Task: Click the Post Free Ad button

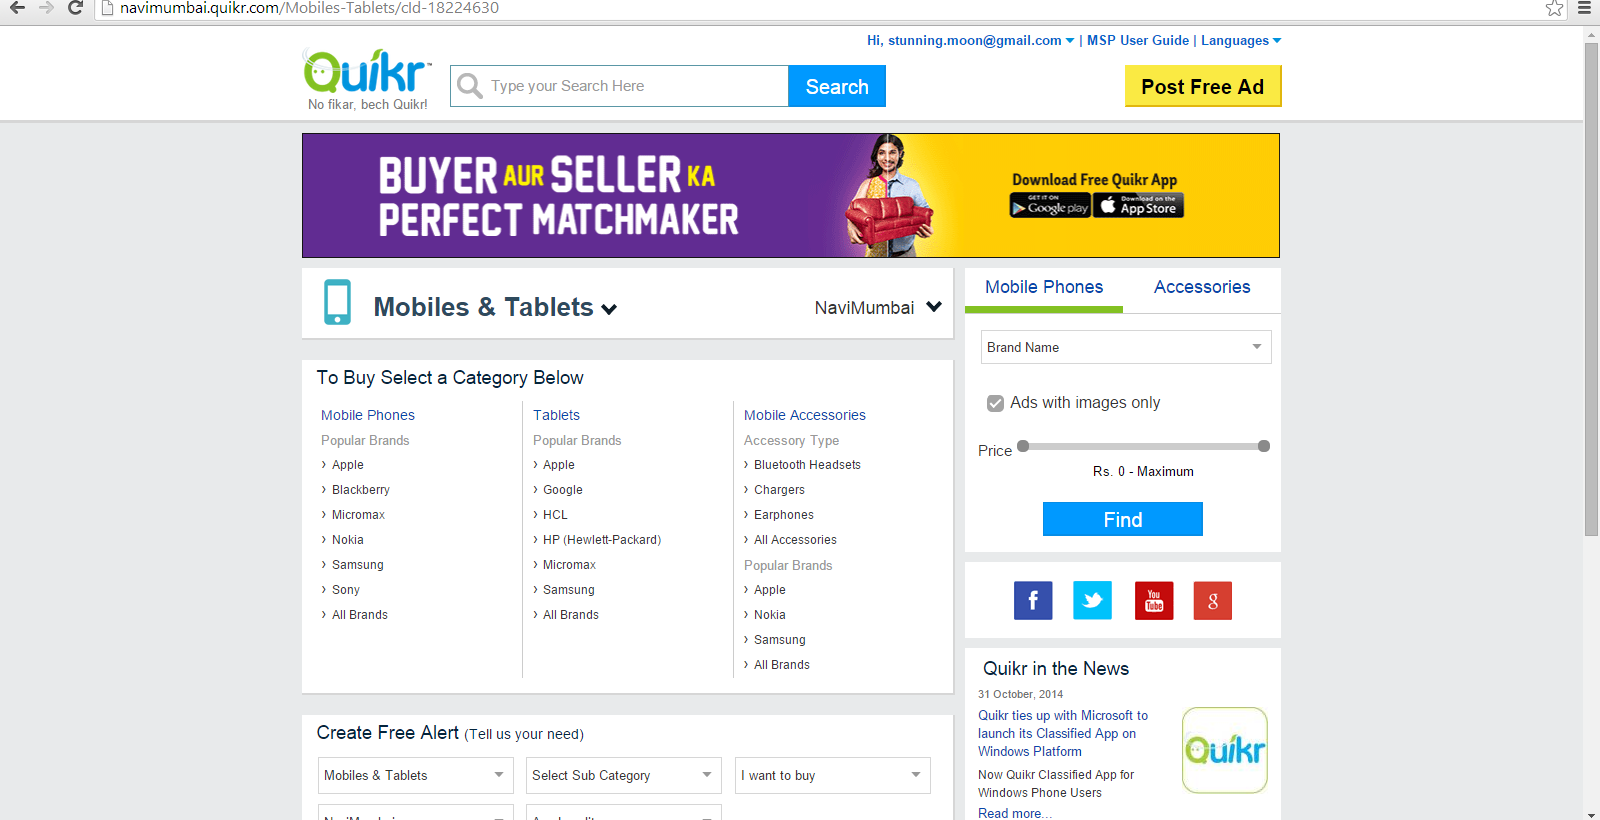Action: (x=1203, y=86)
